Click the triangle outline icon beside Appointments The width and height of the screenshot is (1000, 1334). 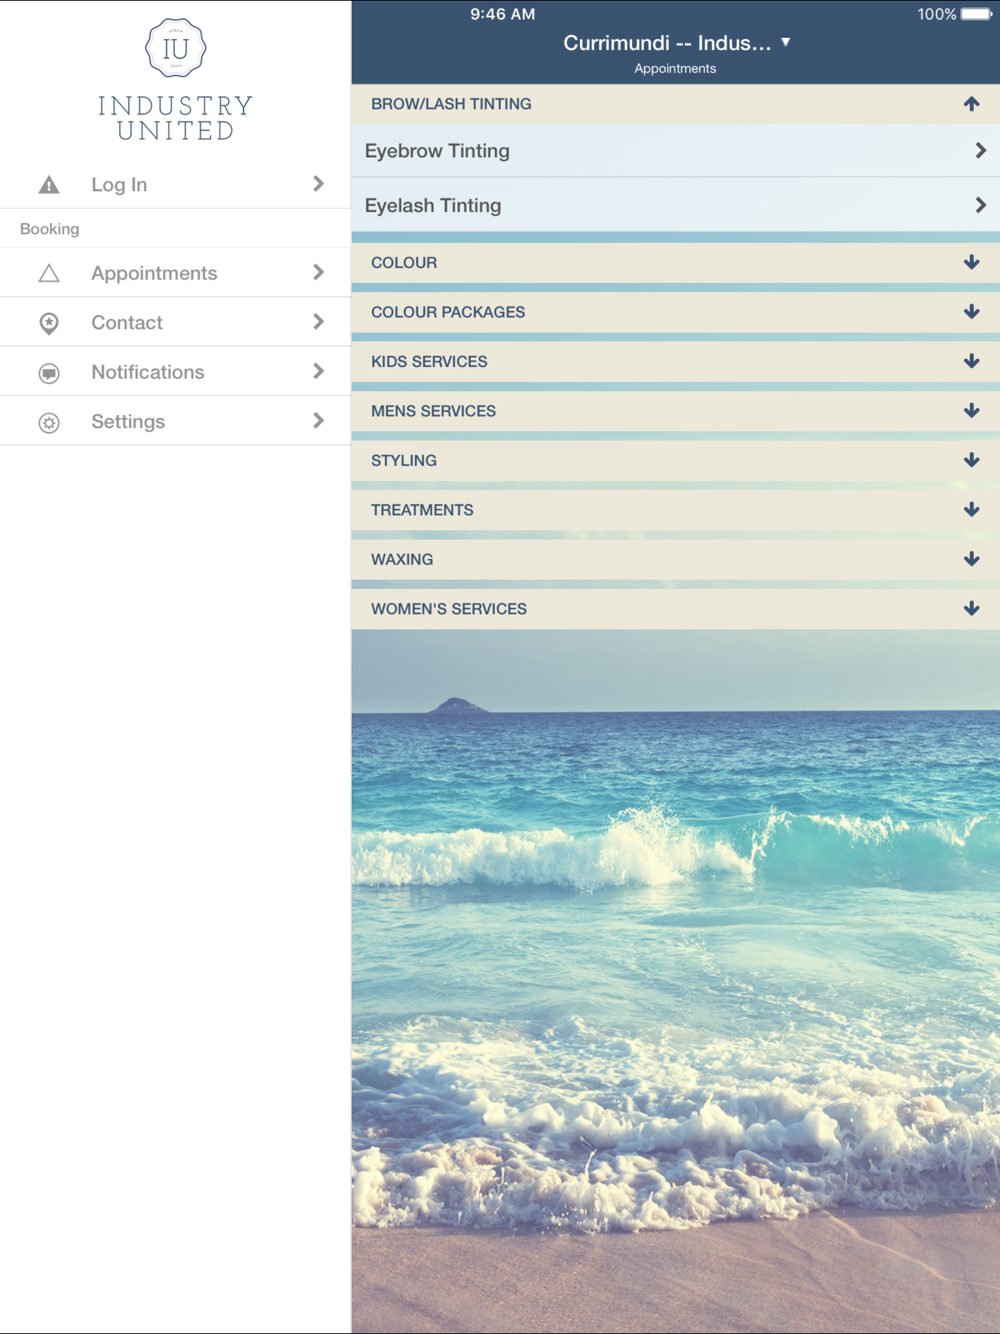click(x=49, y=273)
